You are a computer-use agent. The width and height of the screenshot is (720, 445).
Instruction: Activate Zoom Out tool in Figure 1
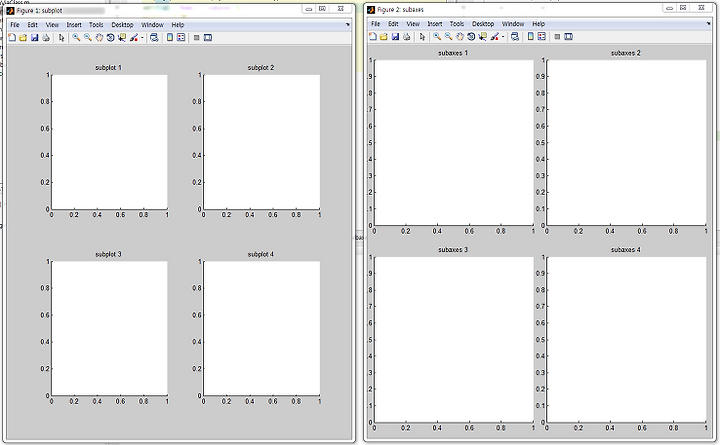tap(88, 38)
